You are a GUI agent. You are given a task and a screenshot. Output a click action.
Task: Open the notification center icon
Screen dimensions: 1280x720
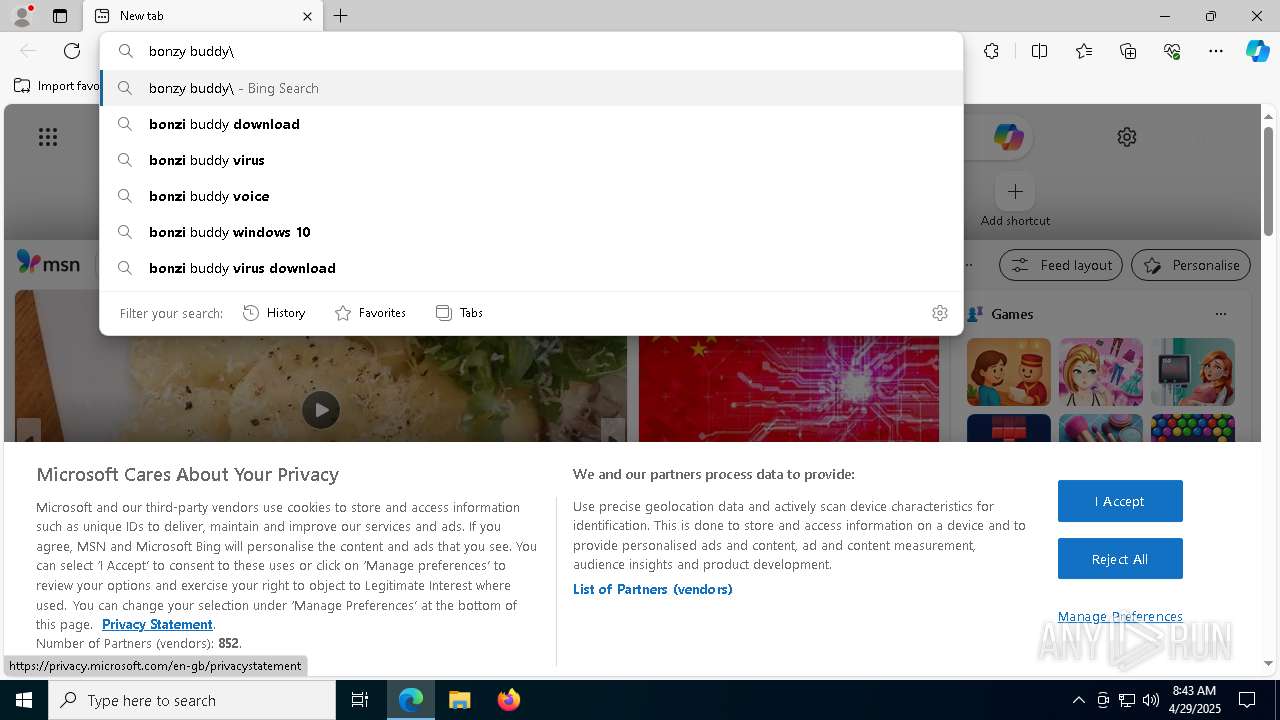pyautogui.click(x=1247, y=700)
